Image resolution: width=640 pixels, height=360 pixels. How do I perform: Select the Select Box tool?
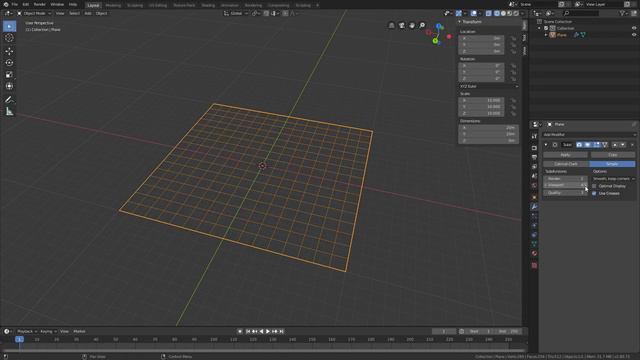[x=9, y=26]
